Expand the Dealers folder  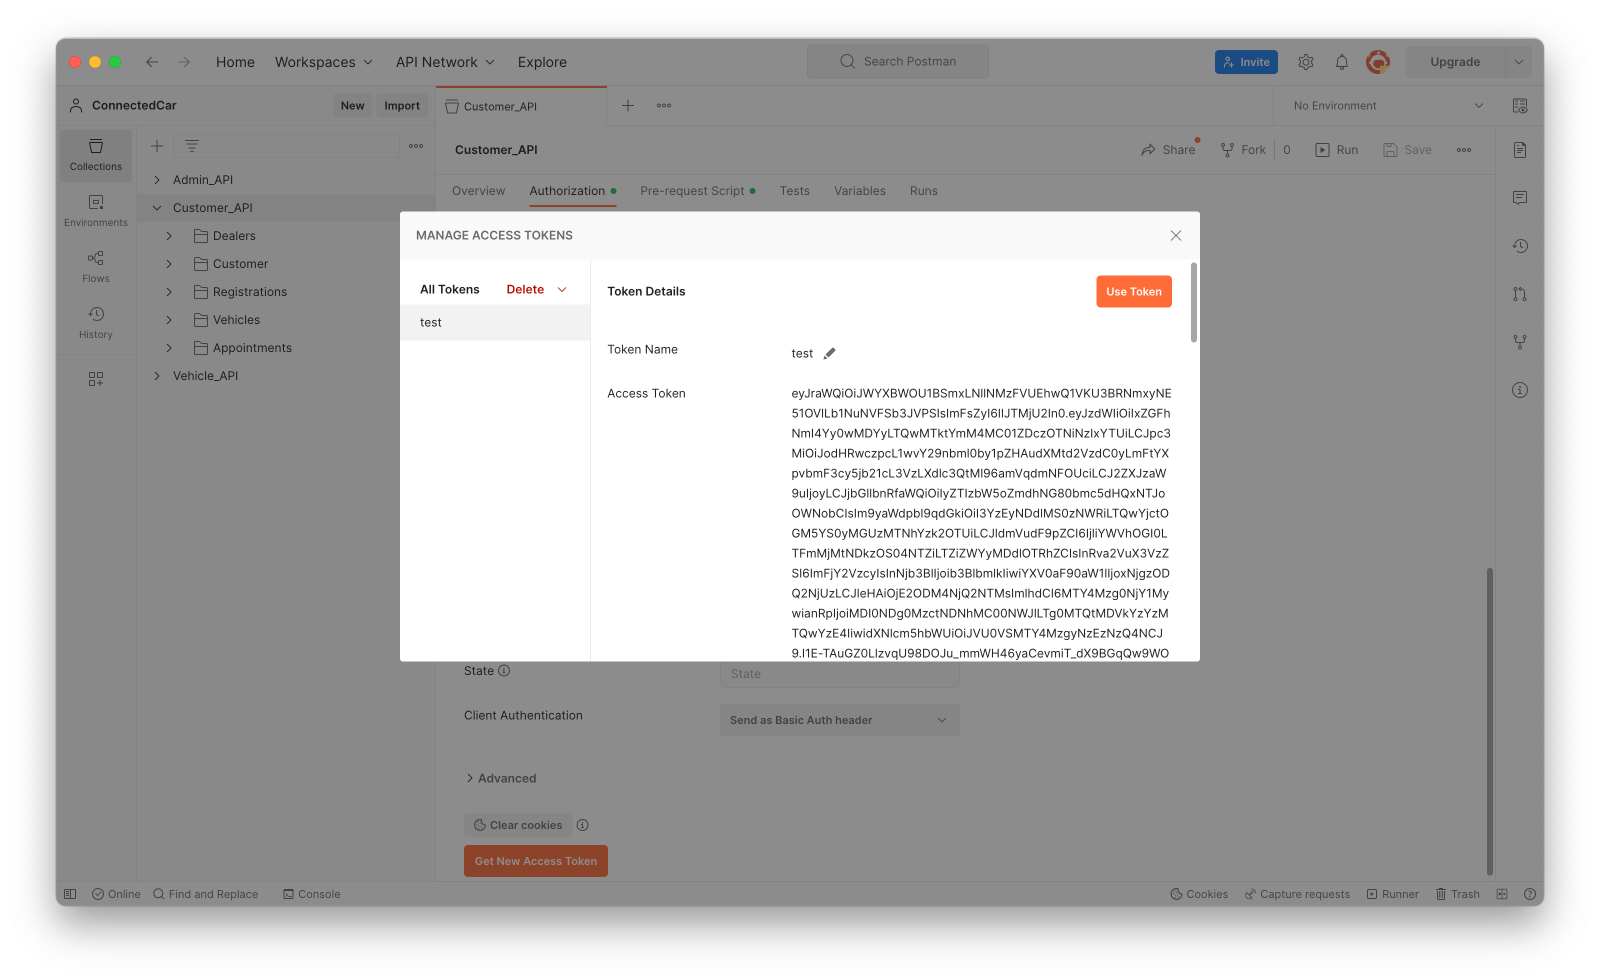[169, 236]
